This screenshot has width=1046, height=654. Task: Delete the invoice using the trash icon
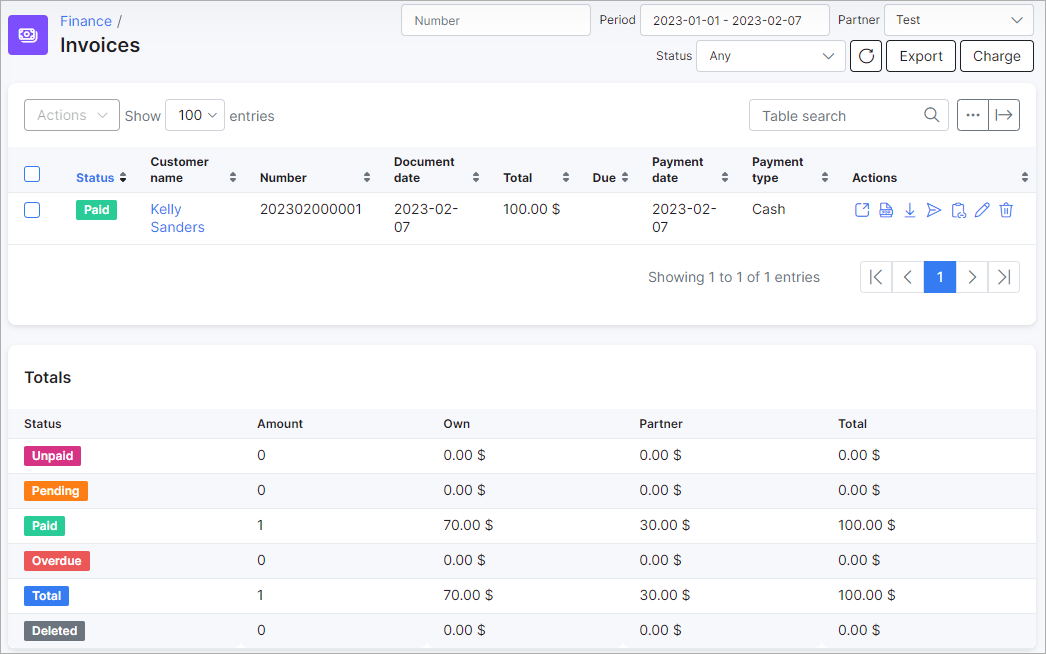pos(1005,210)
